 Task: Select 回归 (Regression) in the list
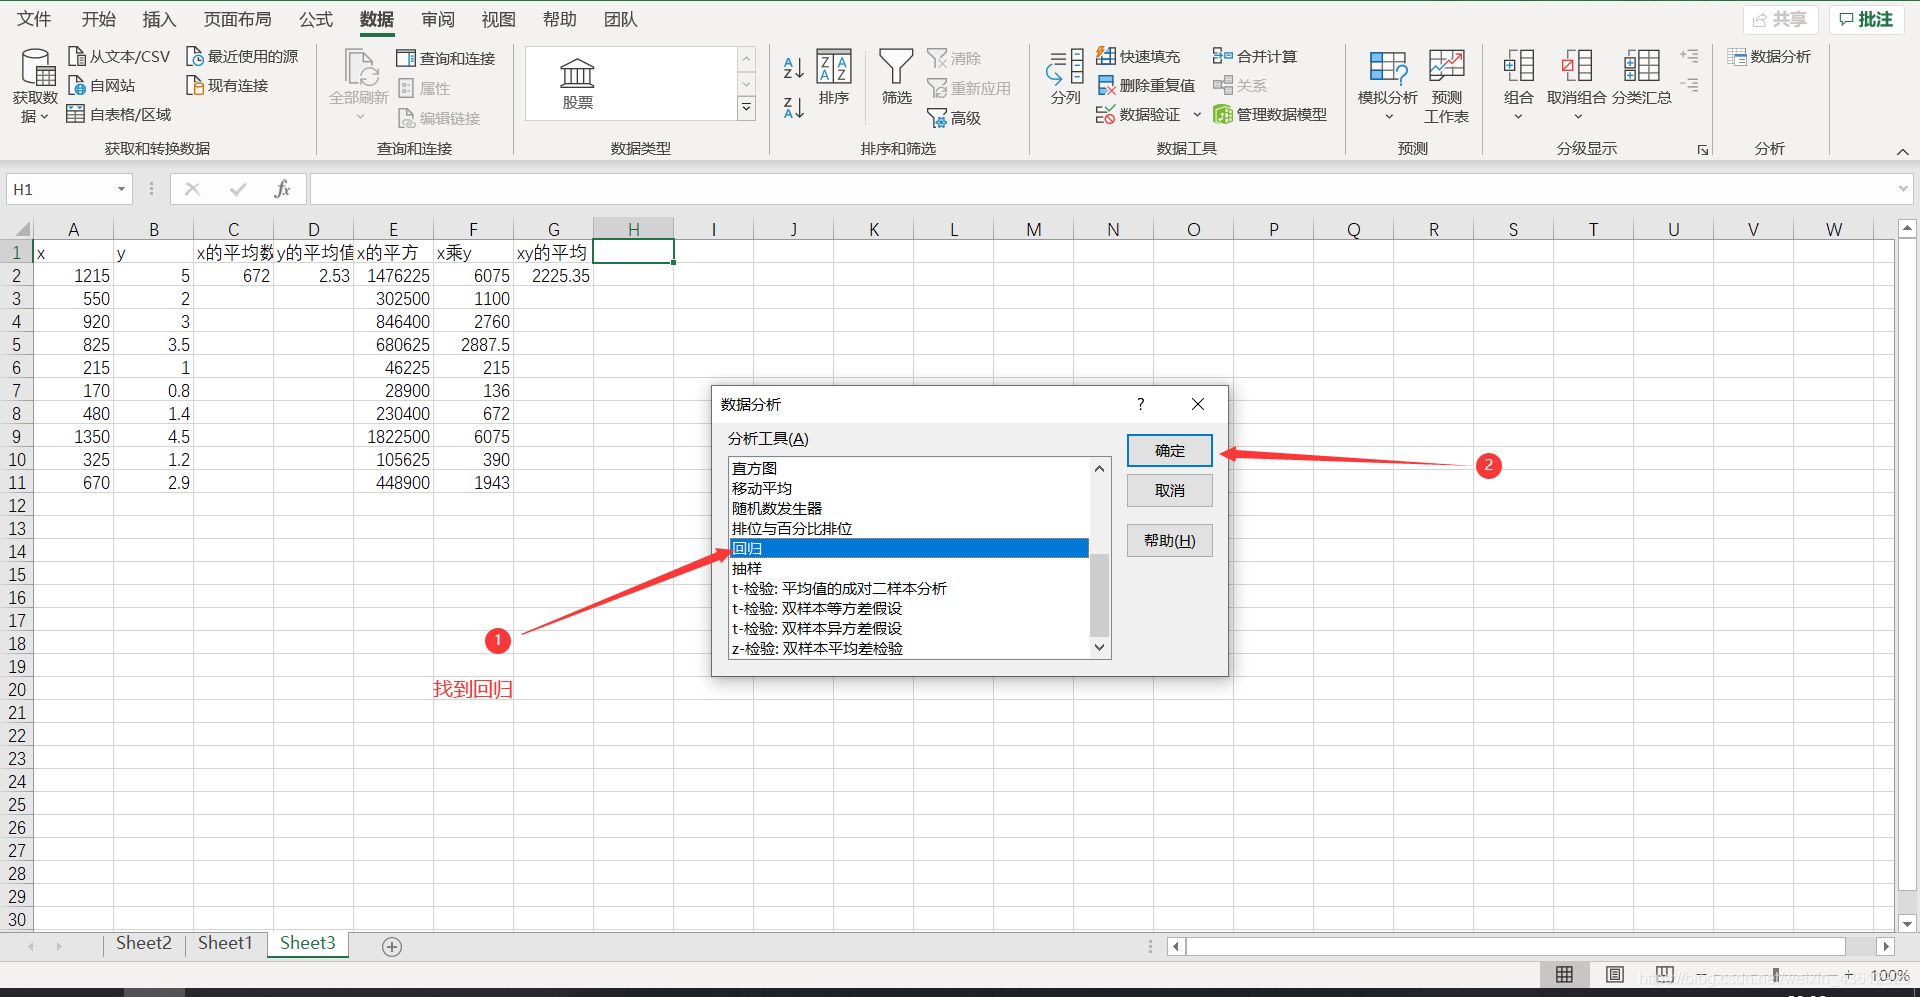pyautogui.click(x=909, y=548)
